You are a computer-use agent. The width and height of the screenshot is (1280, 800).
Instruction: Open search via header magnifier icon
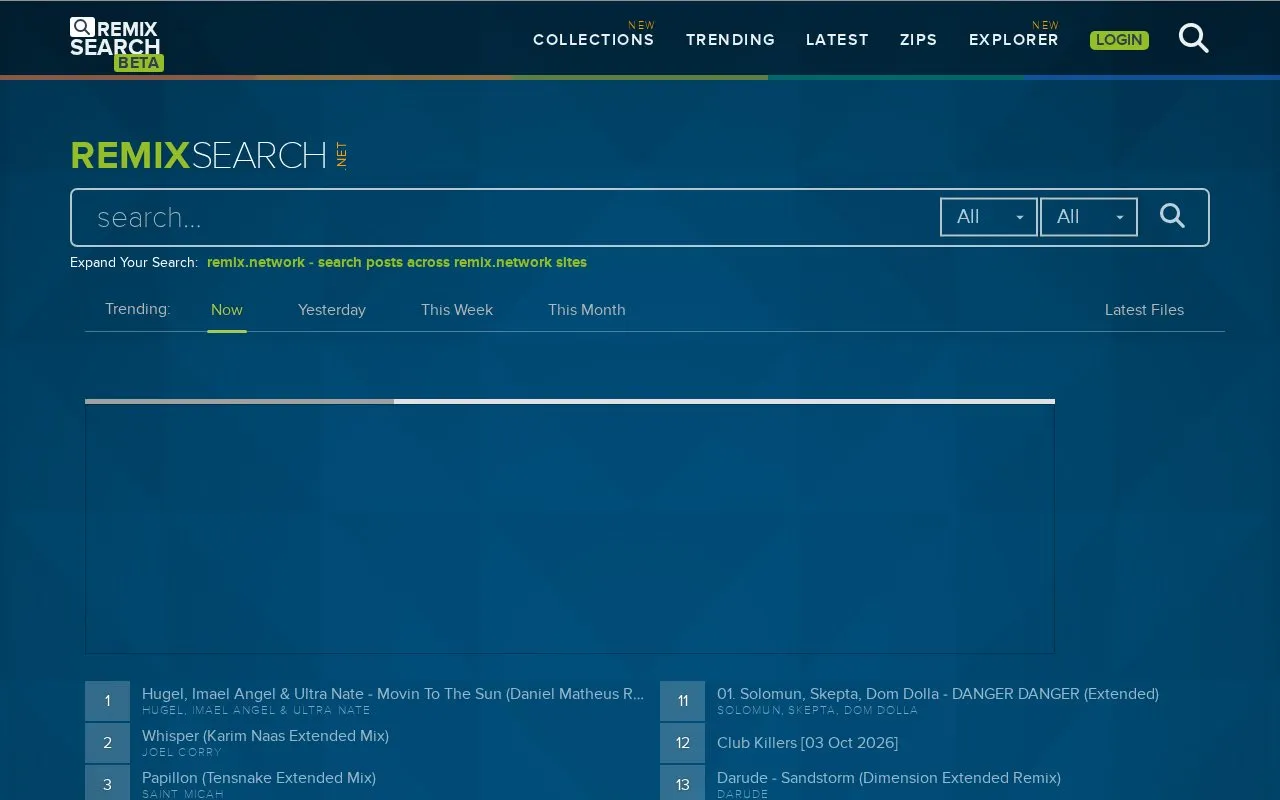pyautogui.click(x=1193, y=38)
